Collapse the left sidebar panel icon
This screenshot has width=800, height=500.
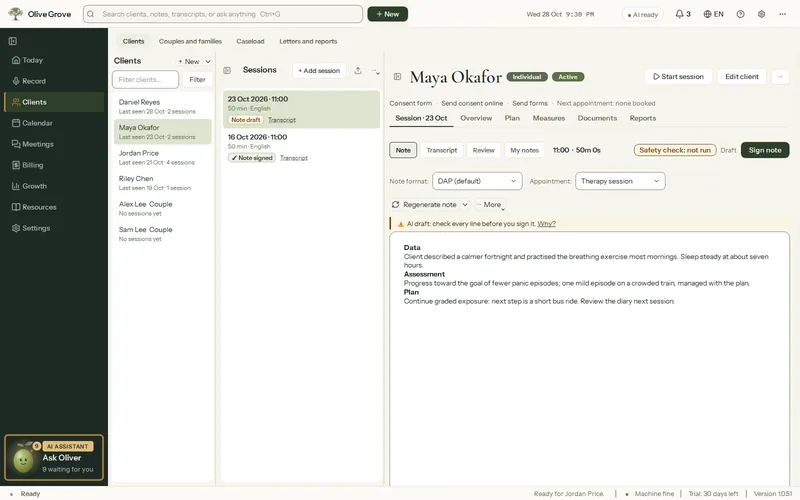[x=13, y=41]
